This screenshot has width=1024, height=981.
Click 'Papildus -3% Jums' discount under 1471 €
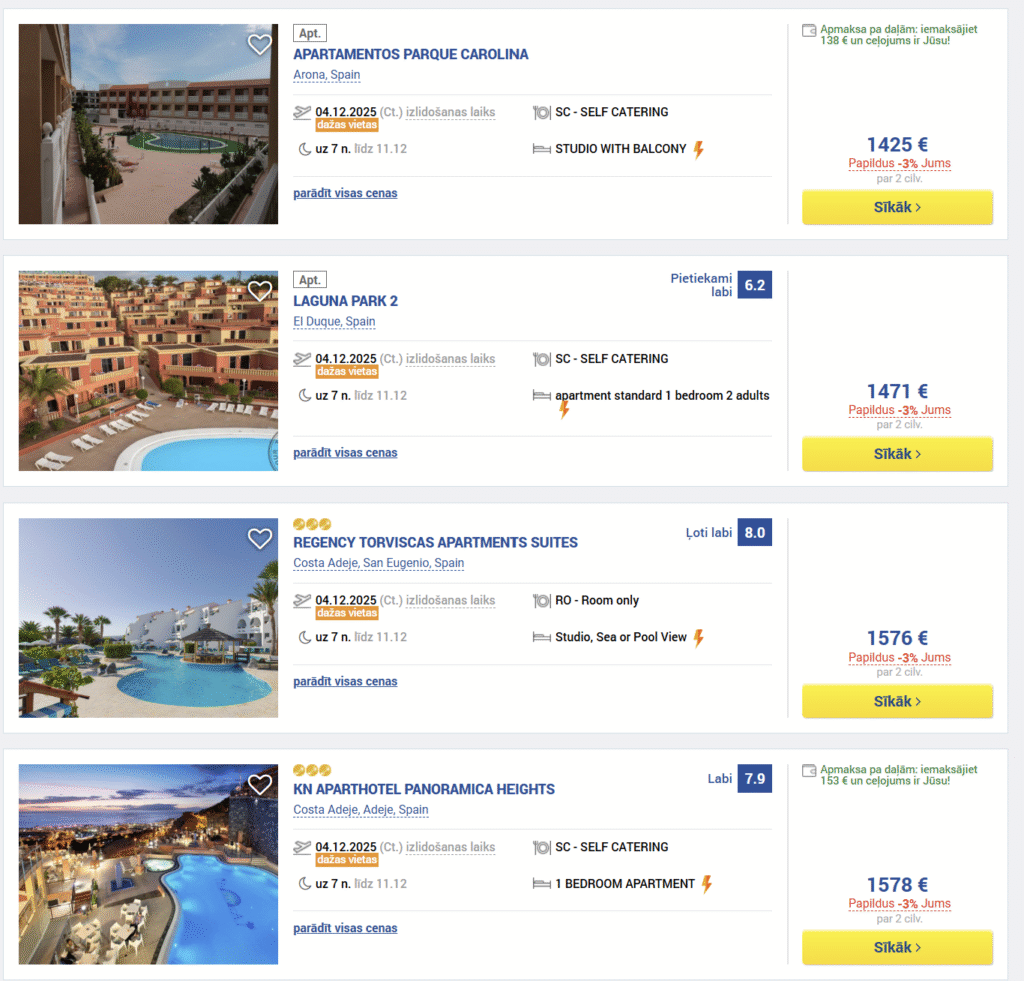[899, 410]
